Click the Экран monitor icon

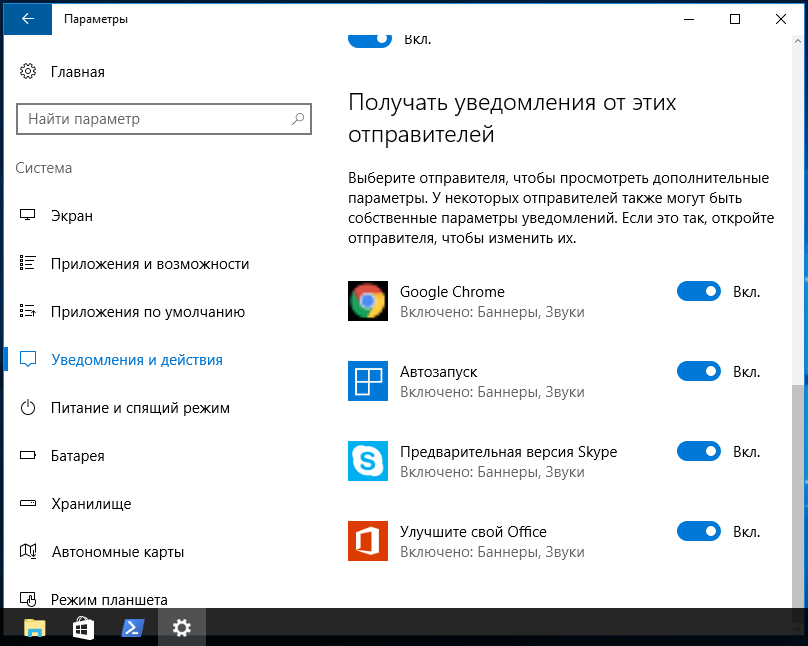pyautogui.click(x=28, y=215)
